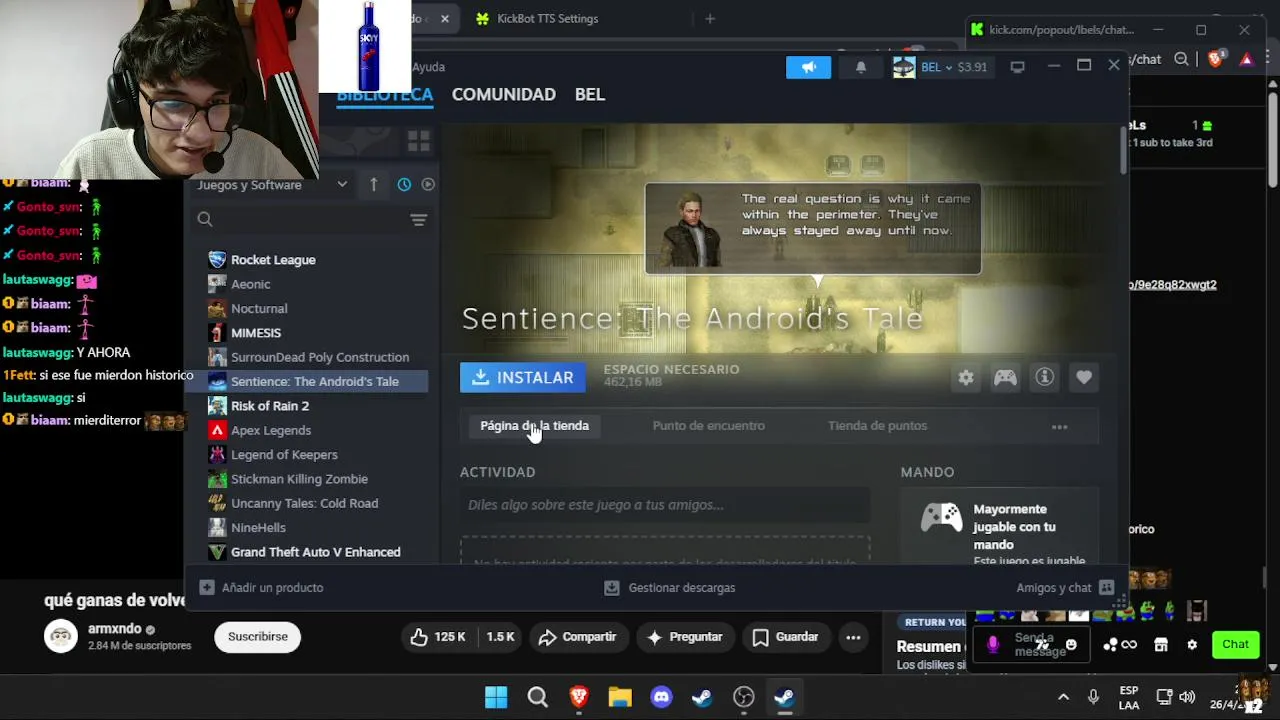Show game information icon
1280x720 pixels.
click(1044, 378)
